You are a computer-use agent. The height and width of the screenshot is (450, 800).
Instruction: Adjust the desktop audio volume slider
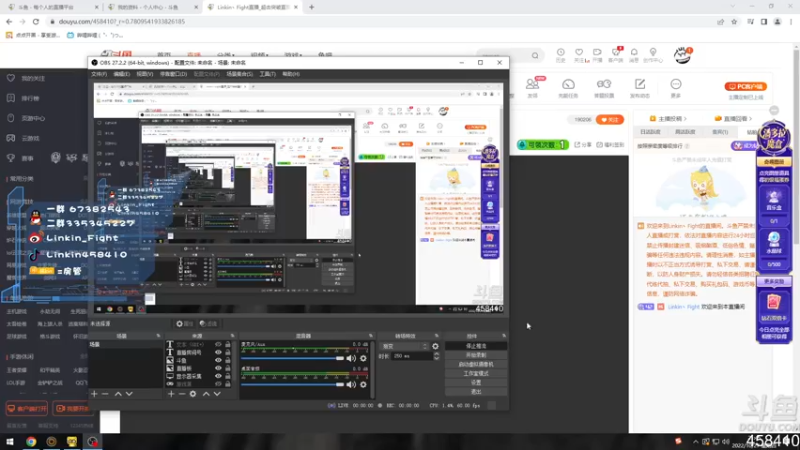coord(293,384)
